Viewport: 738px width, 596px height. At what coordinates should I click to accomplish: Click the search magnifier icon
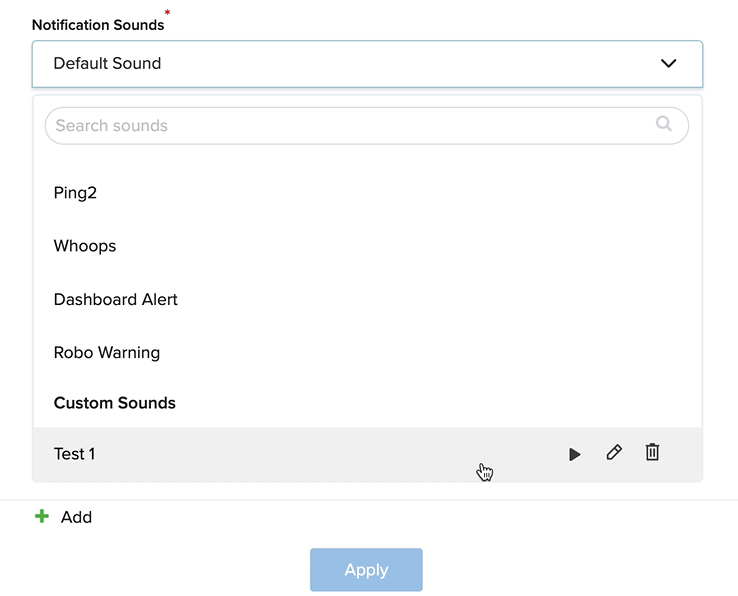pyautogui.click(x=664, y=124)
